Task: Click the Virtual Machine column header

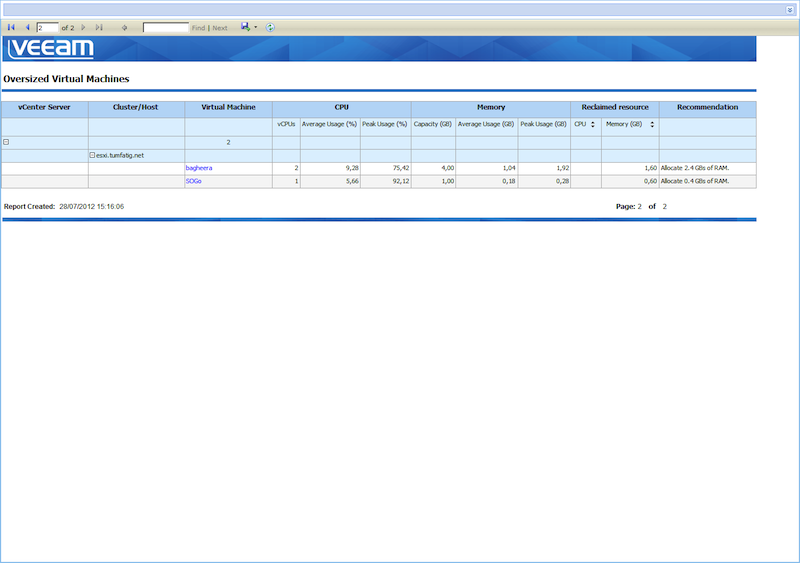Action: 228,107
